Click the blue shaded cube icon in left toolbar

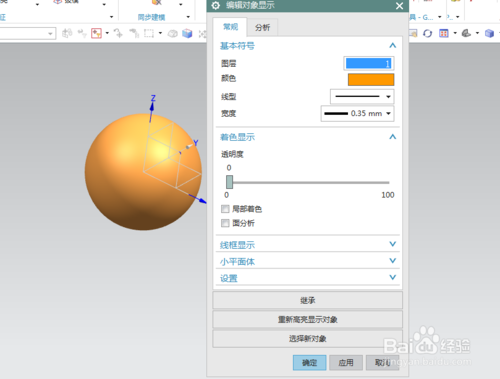[187, 33]
